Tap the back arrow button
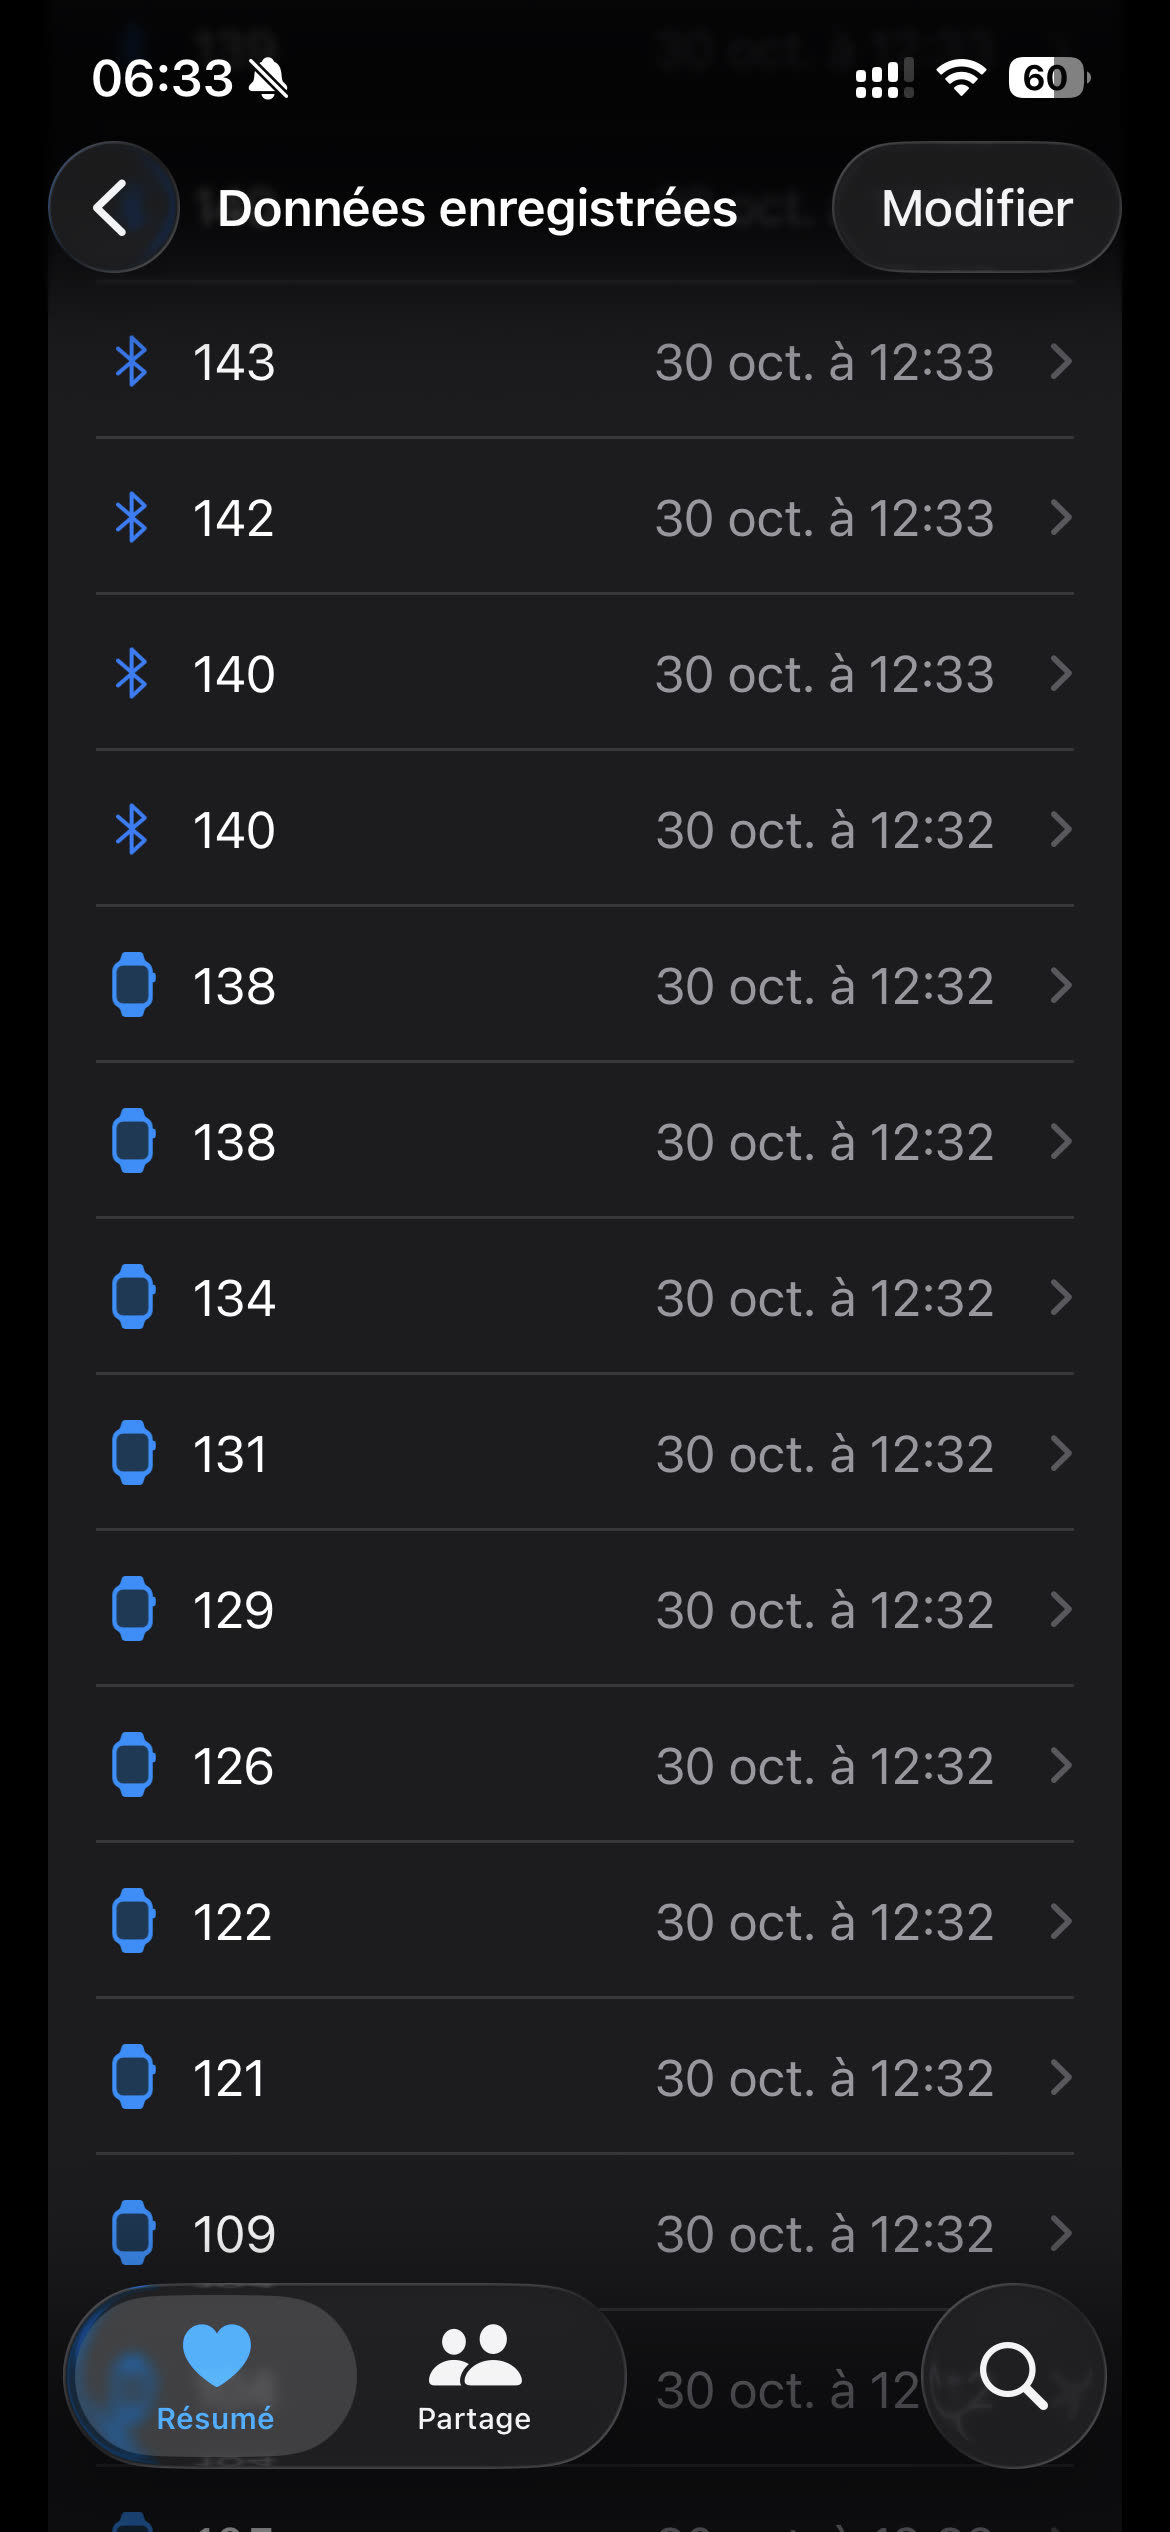Screen dimensions: 1170x2532 coord(113,207)
